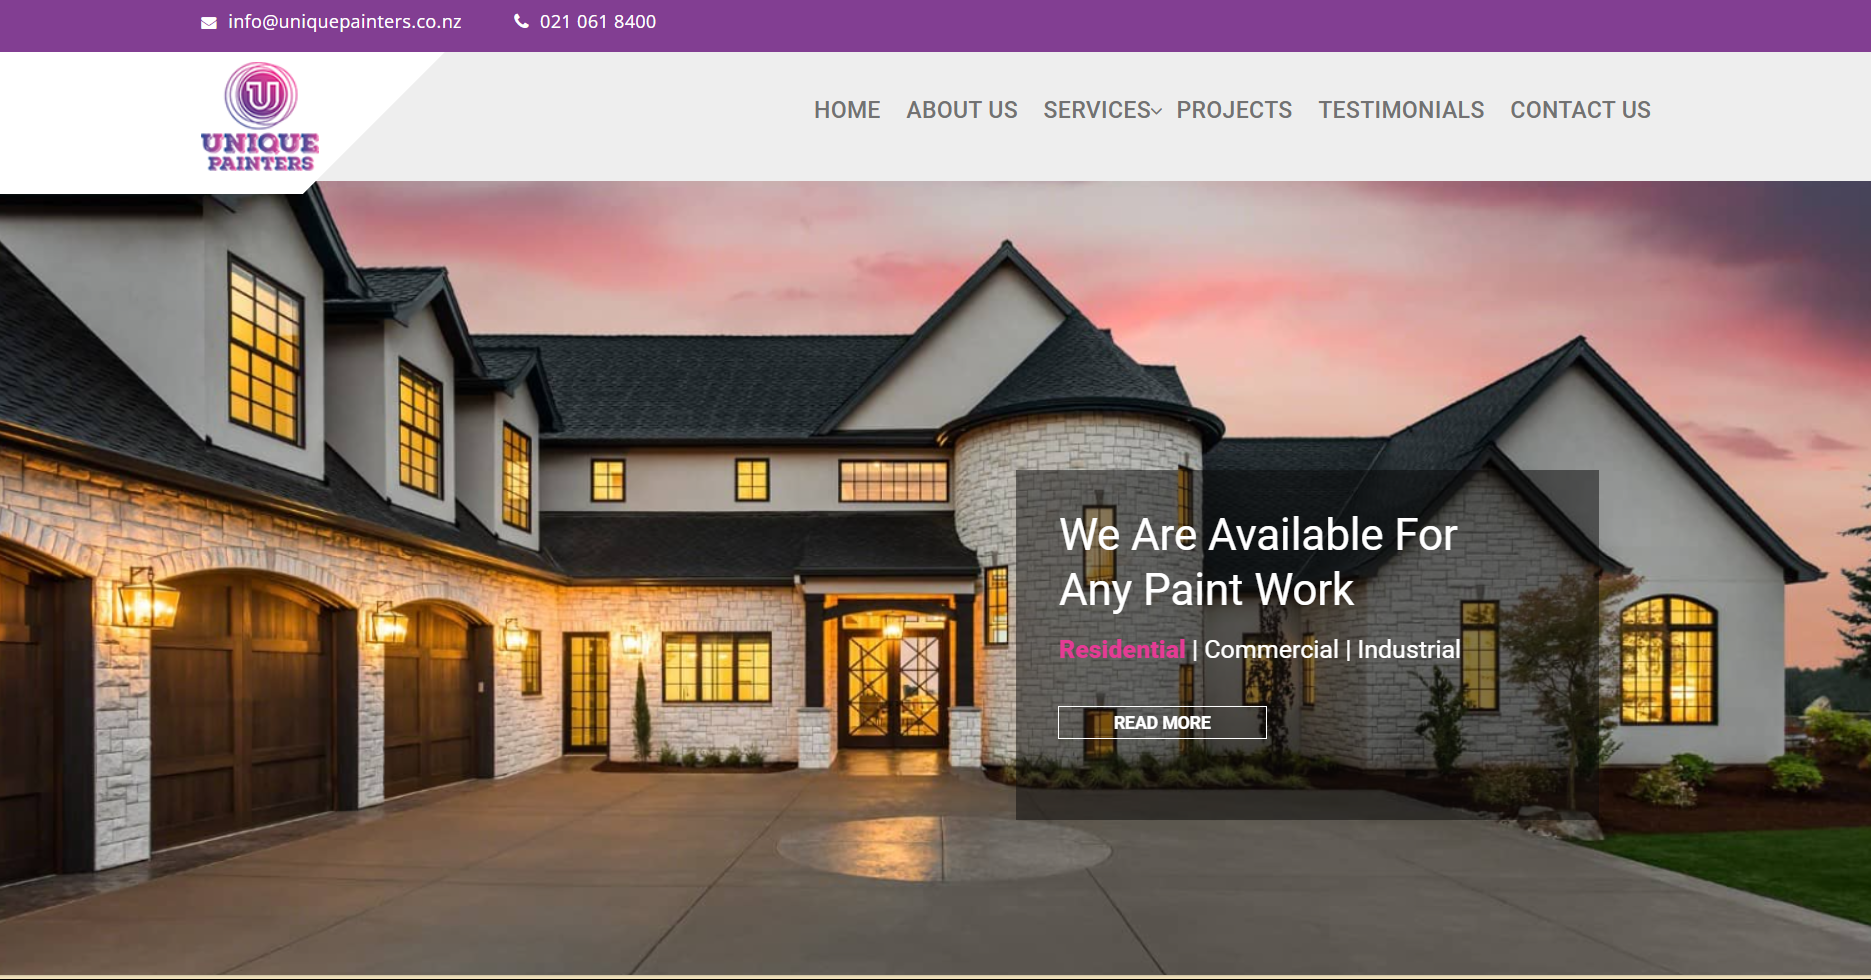The height and width of the screenshot is (980, 1871).
Task: Open the Contact Us page
Action: point(1580,110)
